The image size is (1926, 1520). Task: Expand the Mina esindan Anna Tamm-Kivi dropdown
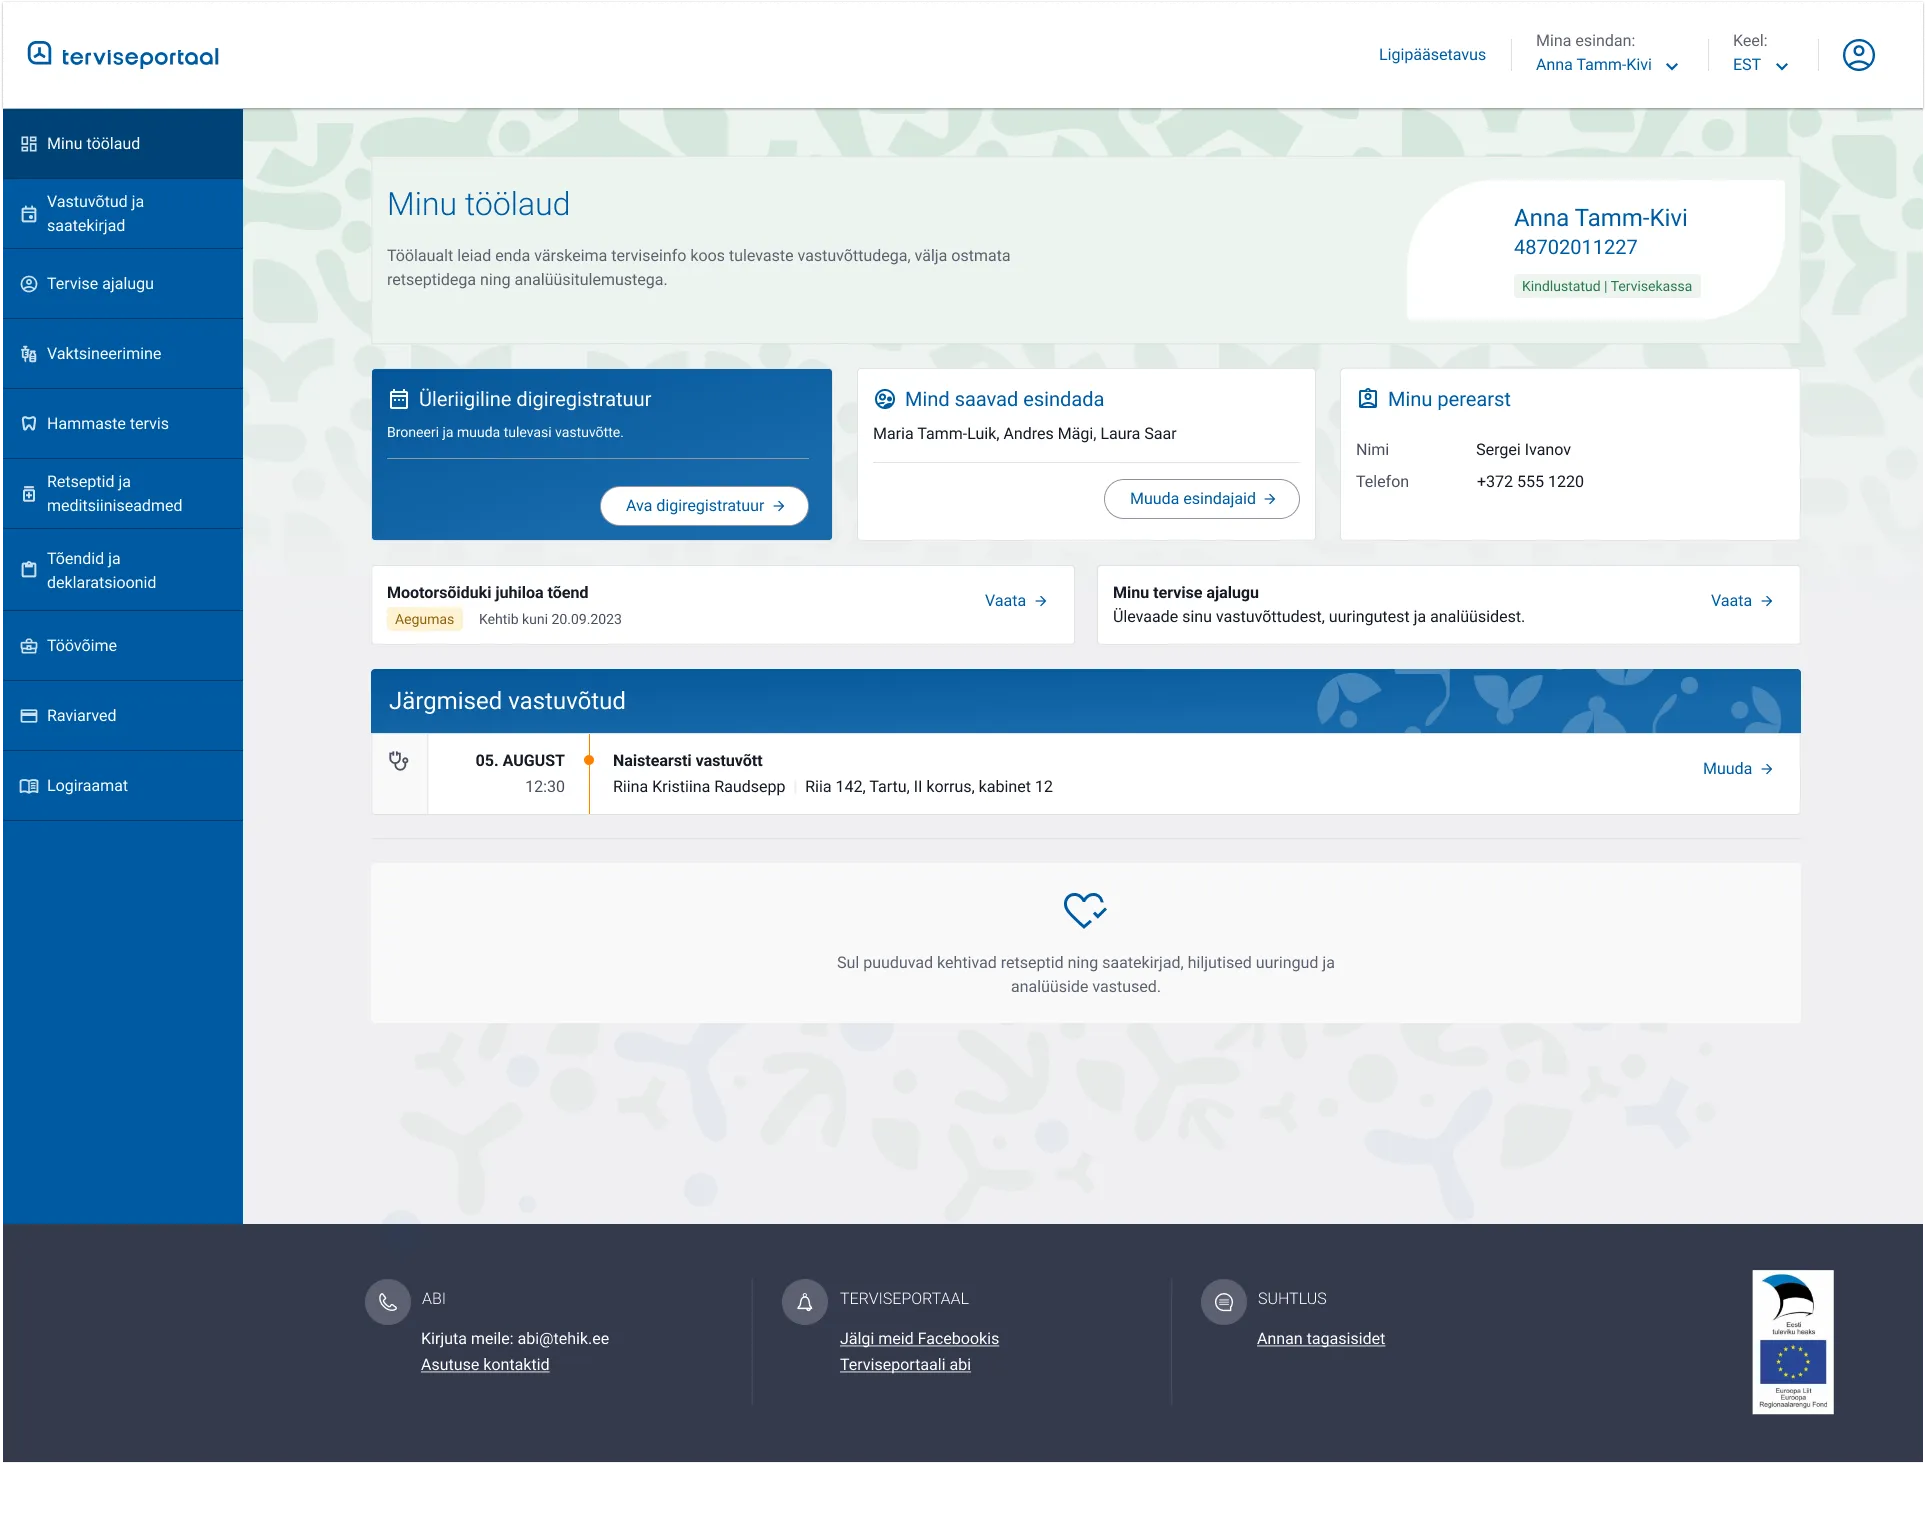(1607, 65)
